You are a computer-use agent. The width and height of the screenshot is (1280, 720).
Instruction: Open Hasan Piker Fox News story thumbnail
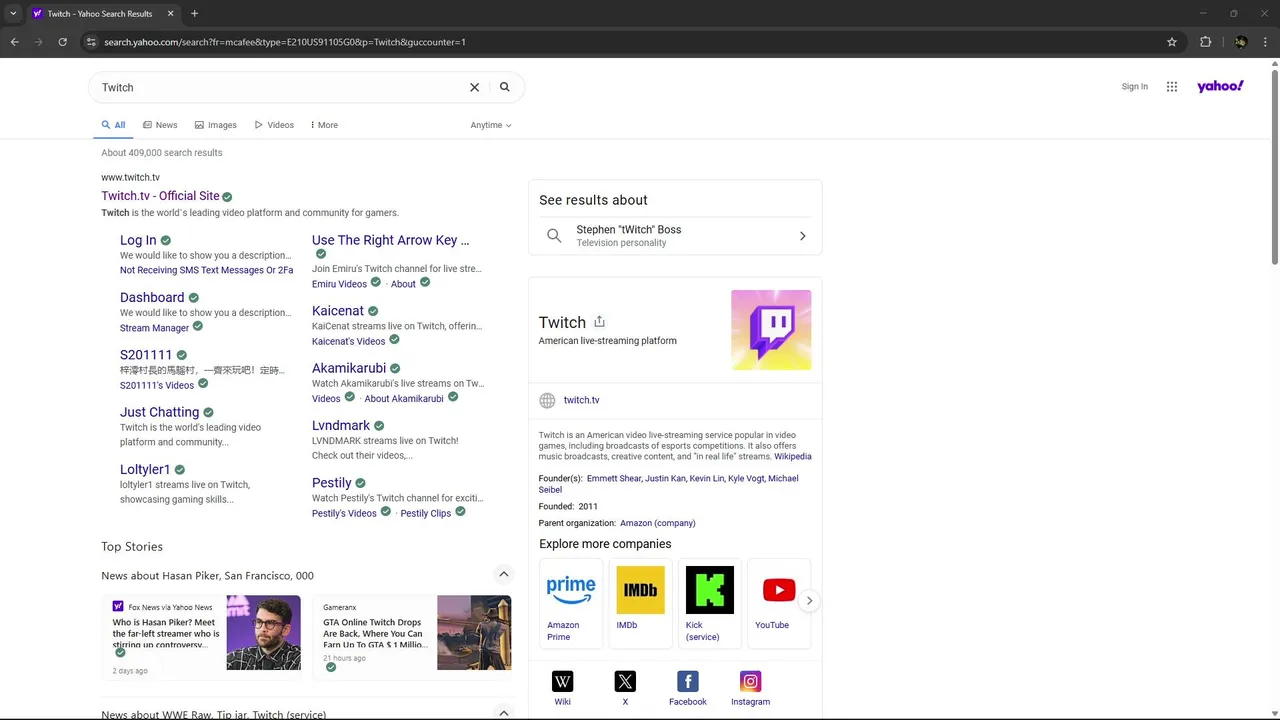[263, 632]
